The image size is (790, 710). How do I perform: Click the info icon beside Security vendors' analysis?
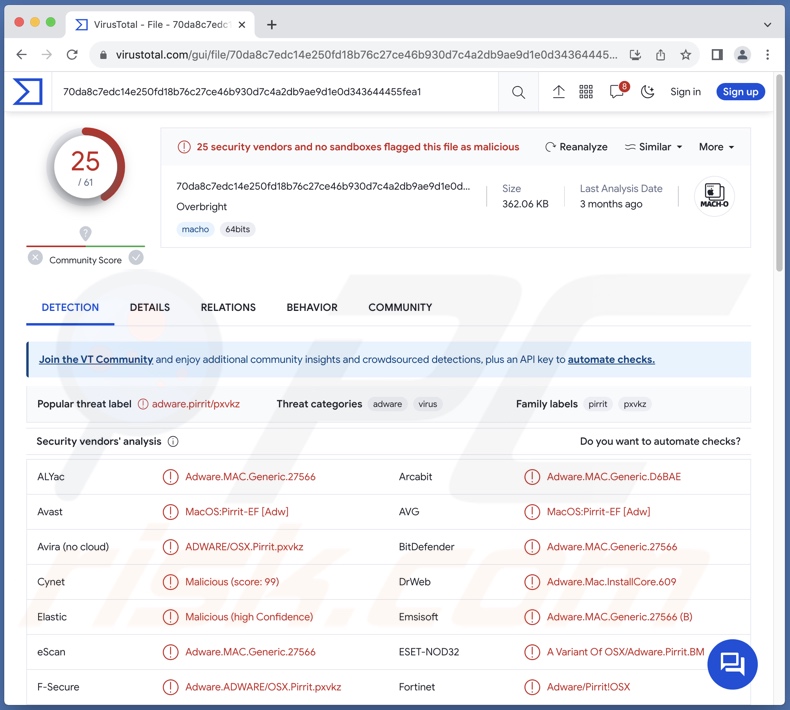tap(173, 441)
